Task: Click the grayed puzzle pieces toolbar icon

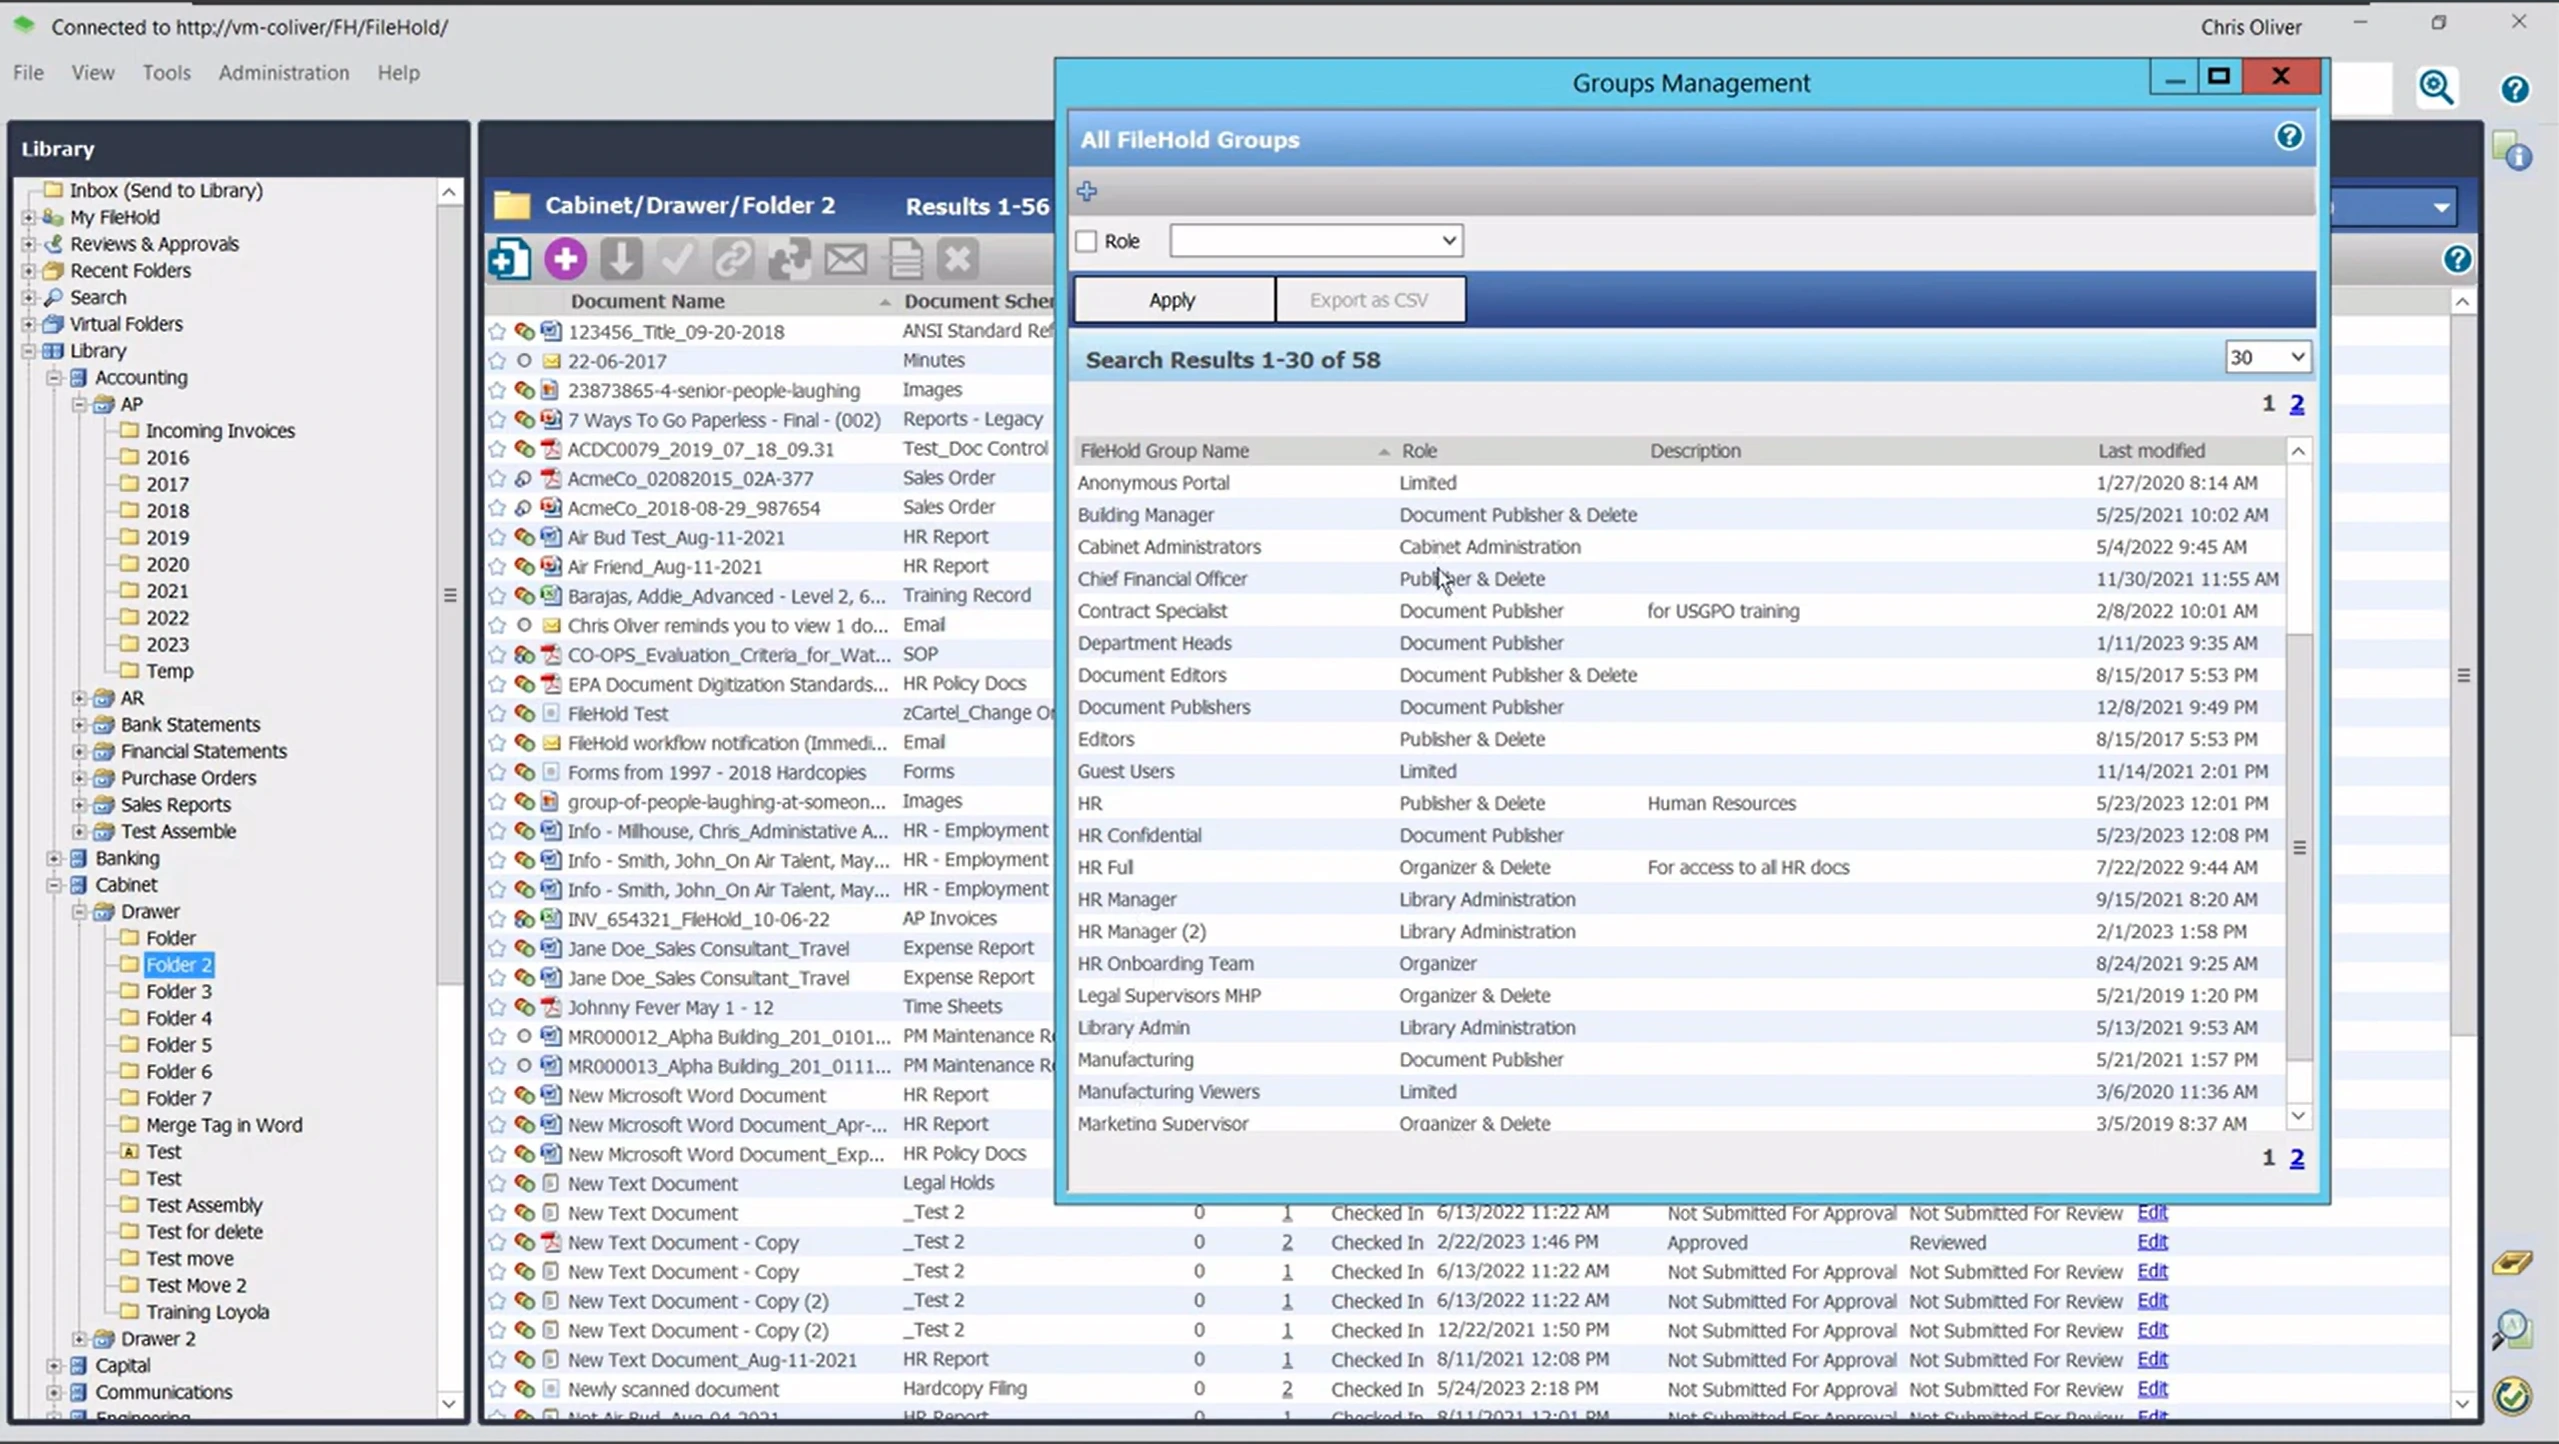Action: point(789,259)
